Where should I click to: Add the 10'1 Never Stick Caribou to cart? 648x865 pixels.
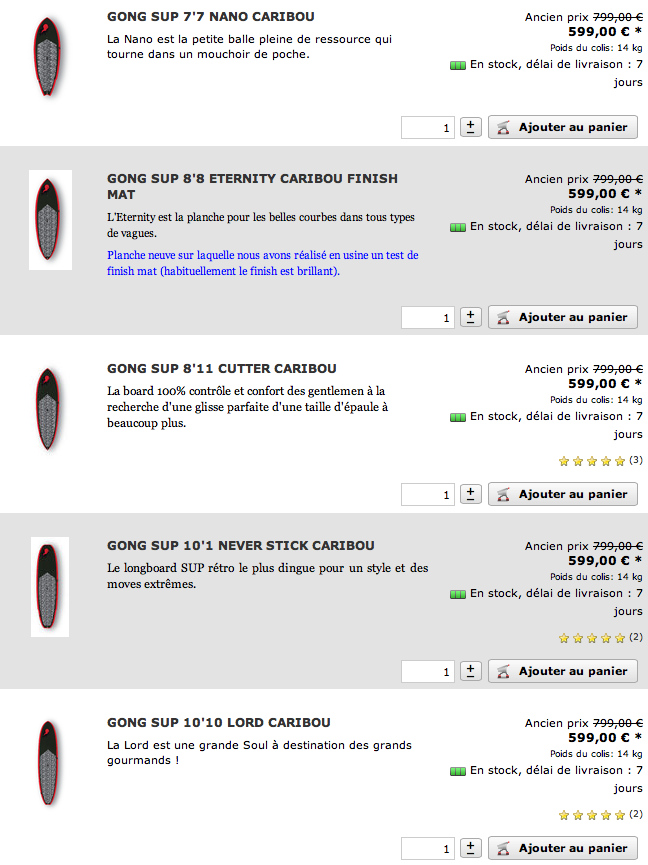(x=563, y=671)
